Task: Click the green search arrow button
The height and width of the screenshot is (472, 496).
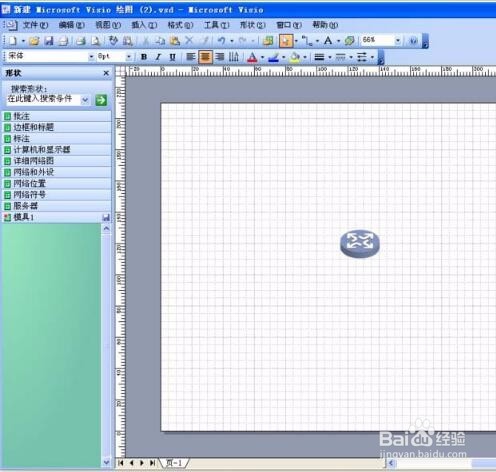Action: (101, 100)
